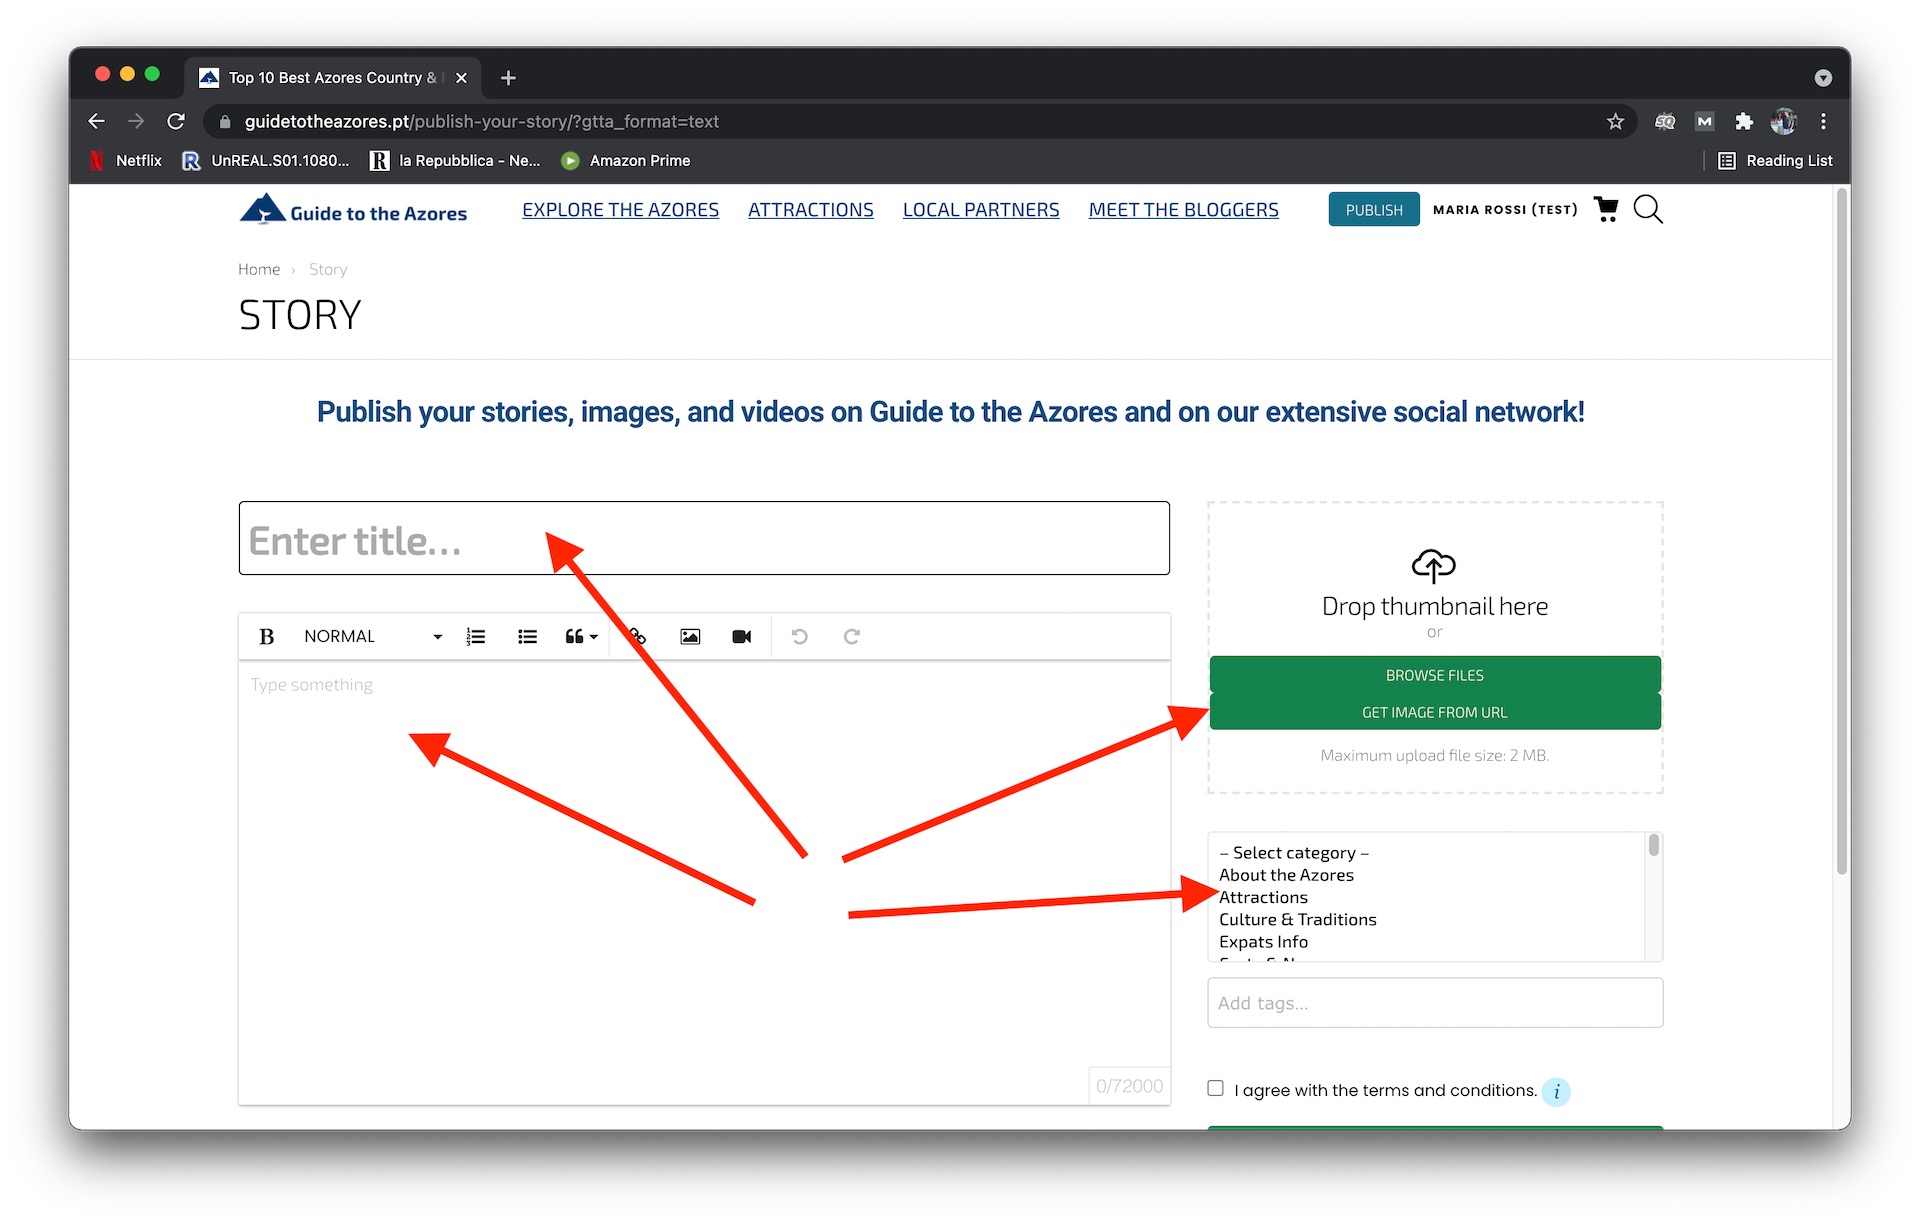Click the blockquote icon
Viewport: 1920px width, 1221px height.
pyautogui.click(x=579, y=636)
